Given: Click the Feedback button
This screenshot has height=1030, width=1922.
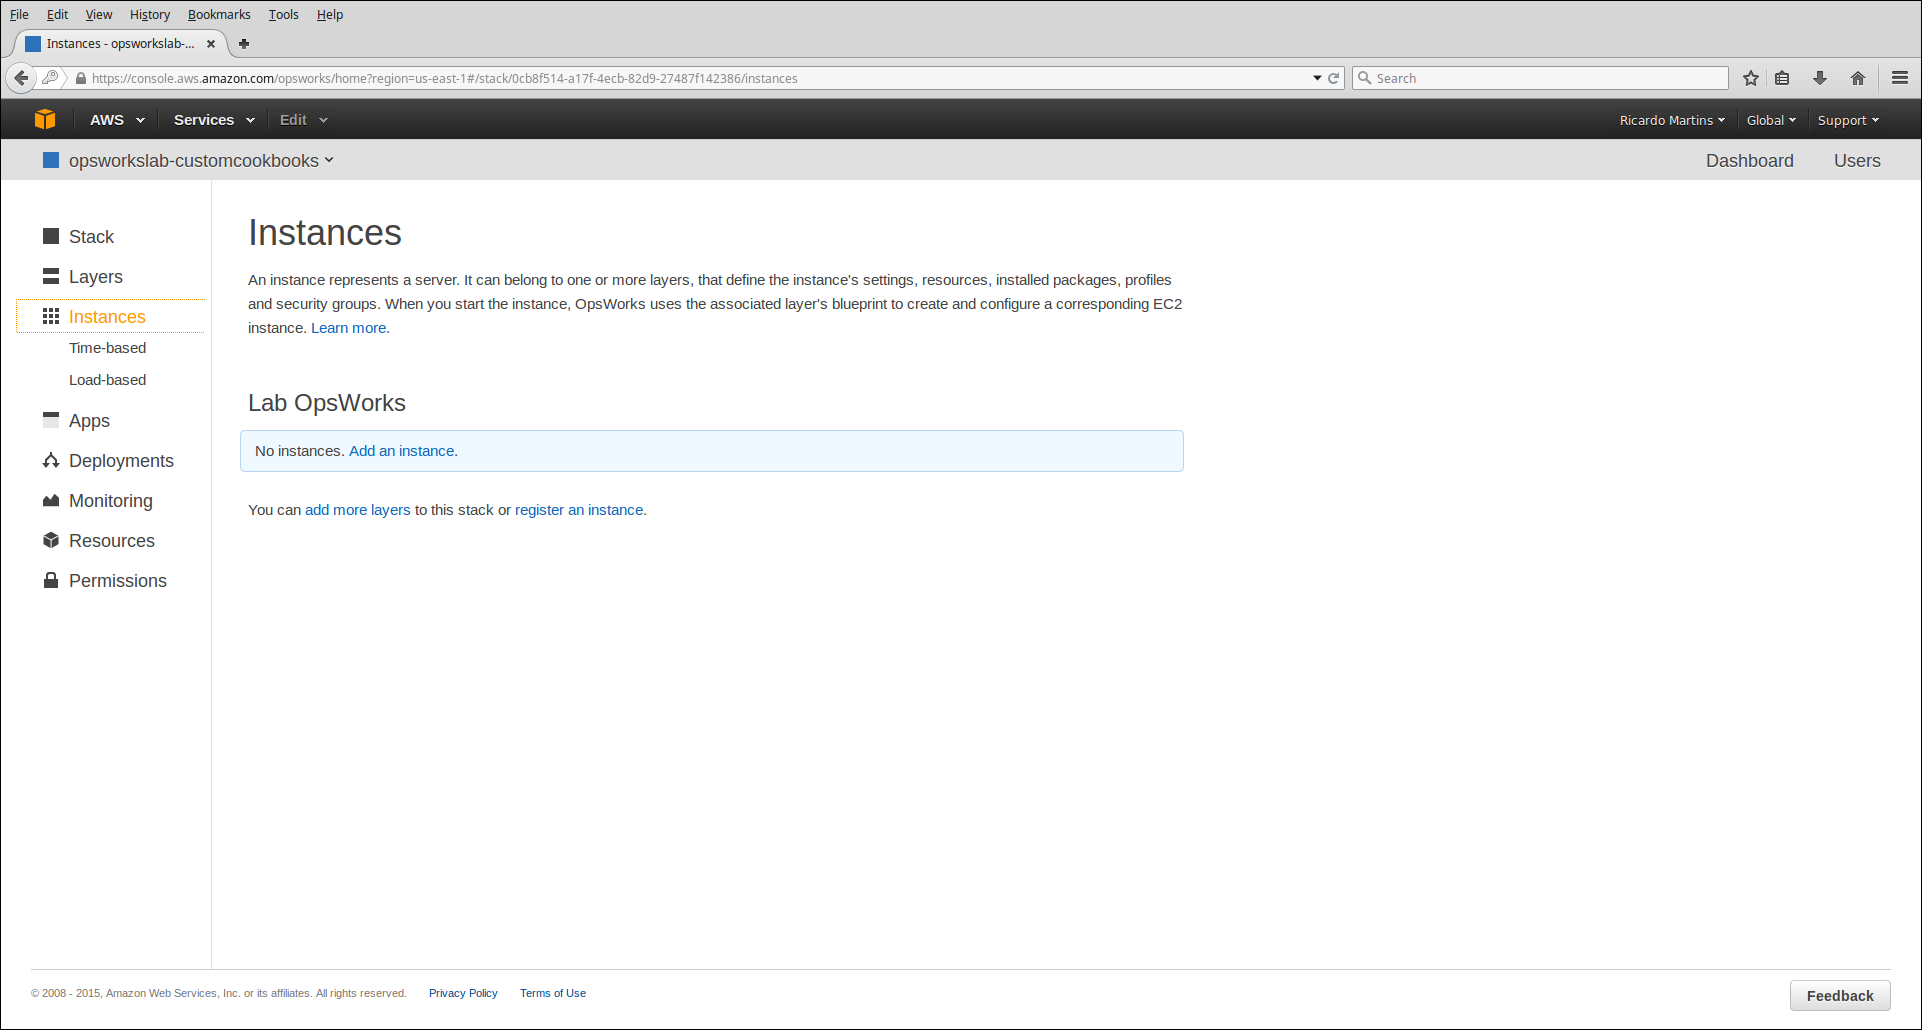Looking at the screenshot, I should point(1839,996).
